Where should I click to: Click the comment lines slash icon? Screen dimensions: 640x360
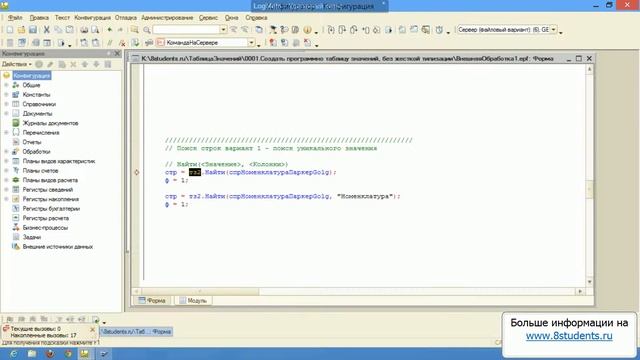[x=109, y=42]
